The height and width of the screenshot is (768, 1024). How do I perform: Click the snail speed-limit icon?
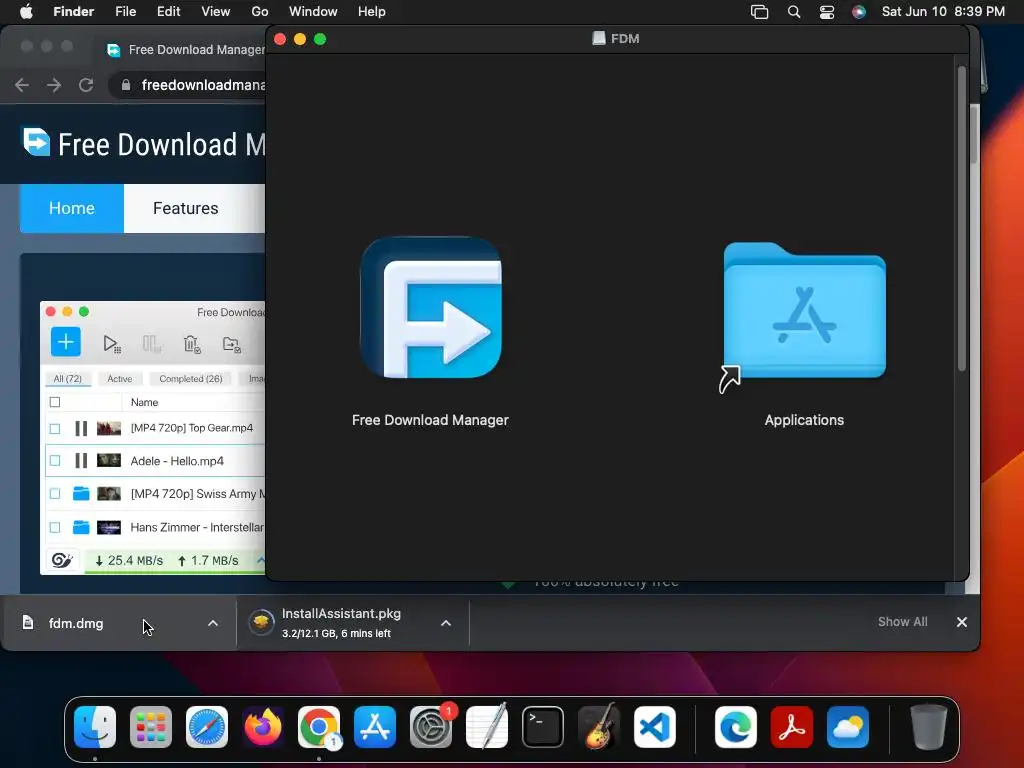coord(62,560)
